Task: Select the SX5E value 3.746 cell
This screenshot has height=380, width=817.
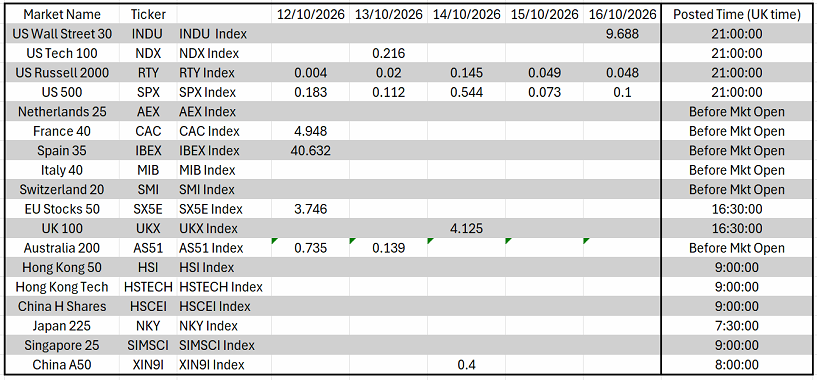Action: tap(311, 209)
